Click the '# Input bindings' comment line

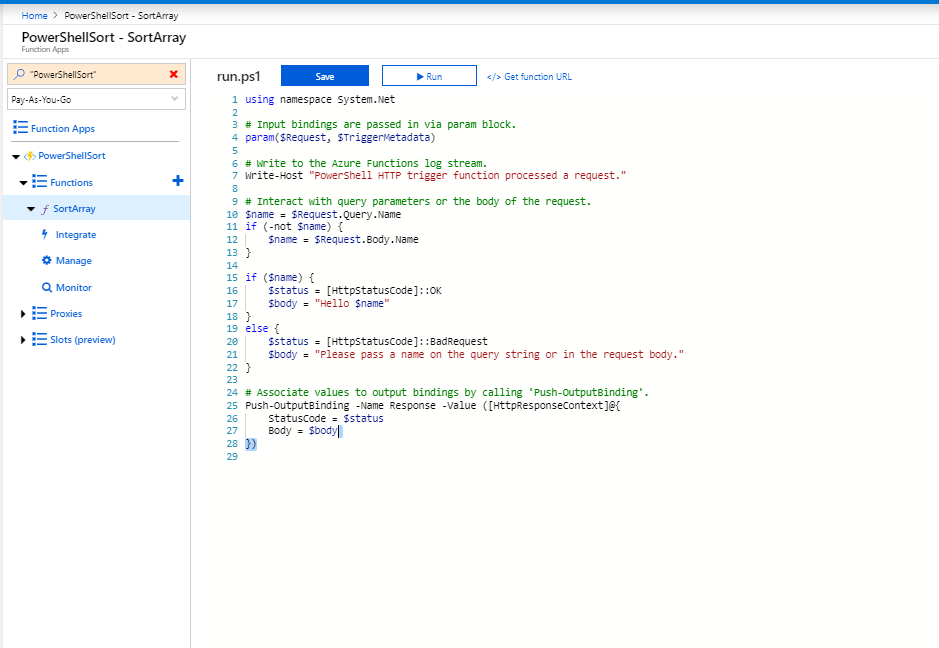(x=380, y=125)
